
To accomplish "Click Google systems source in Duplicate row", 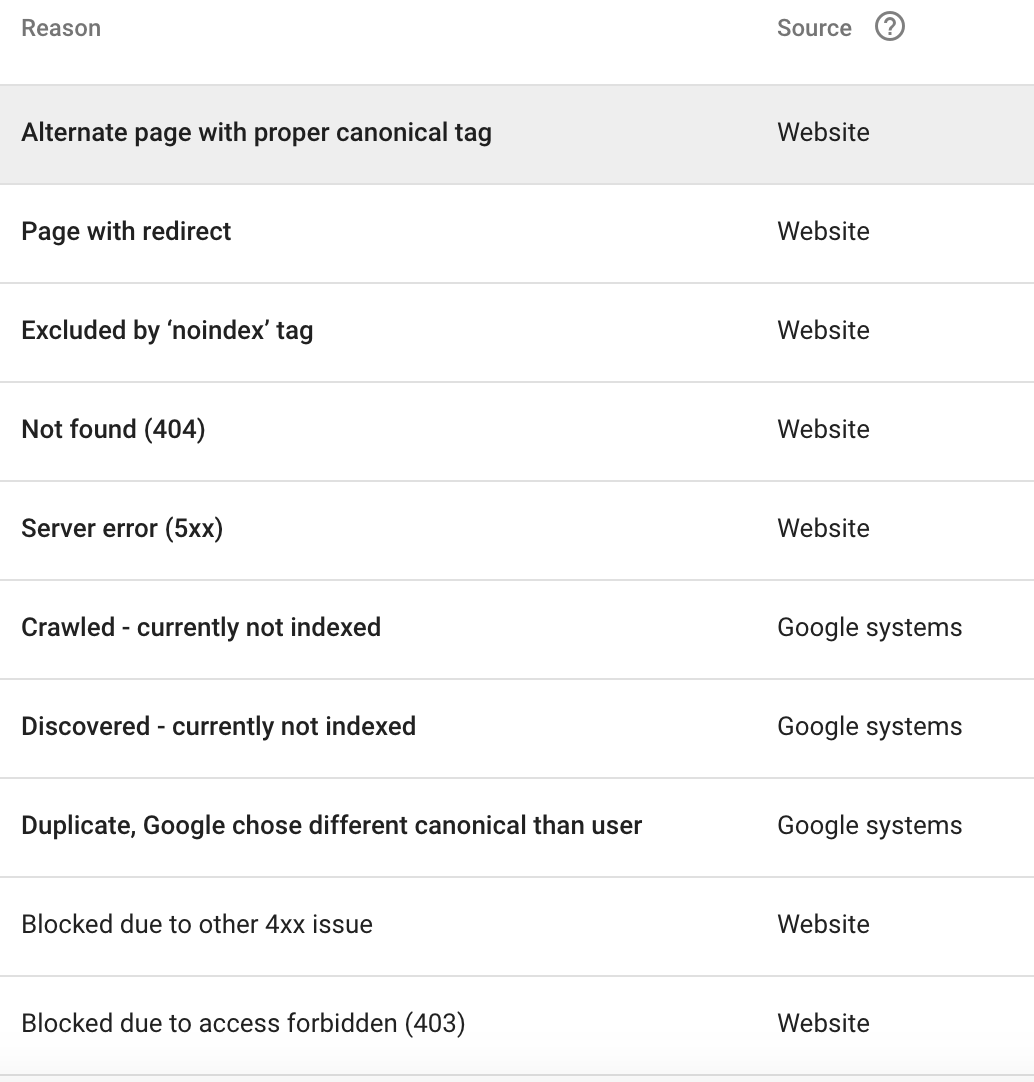I will (870, 826).
